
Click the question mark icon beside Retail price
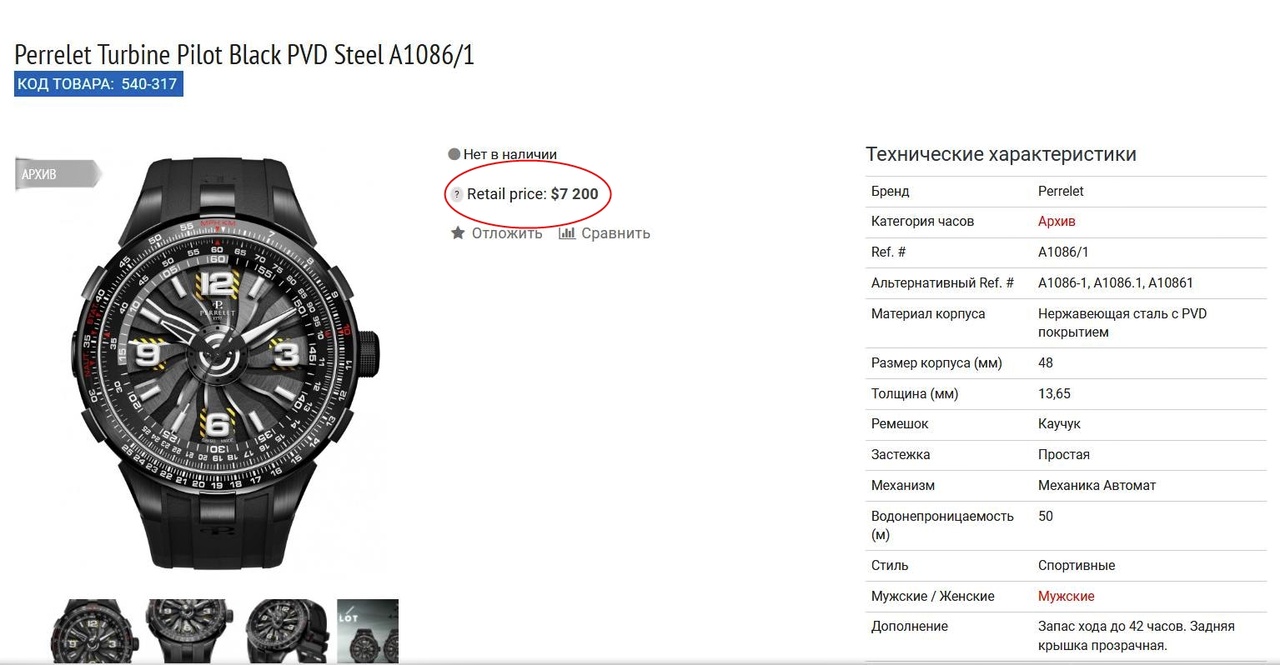(457, 195)
